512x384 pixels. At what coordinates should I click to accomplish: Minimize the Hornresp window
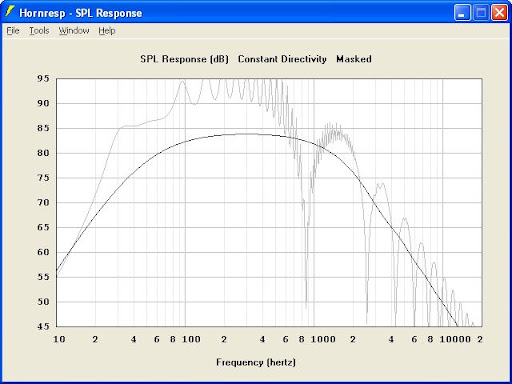click(x=462, y=13)
